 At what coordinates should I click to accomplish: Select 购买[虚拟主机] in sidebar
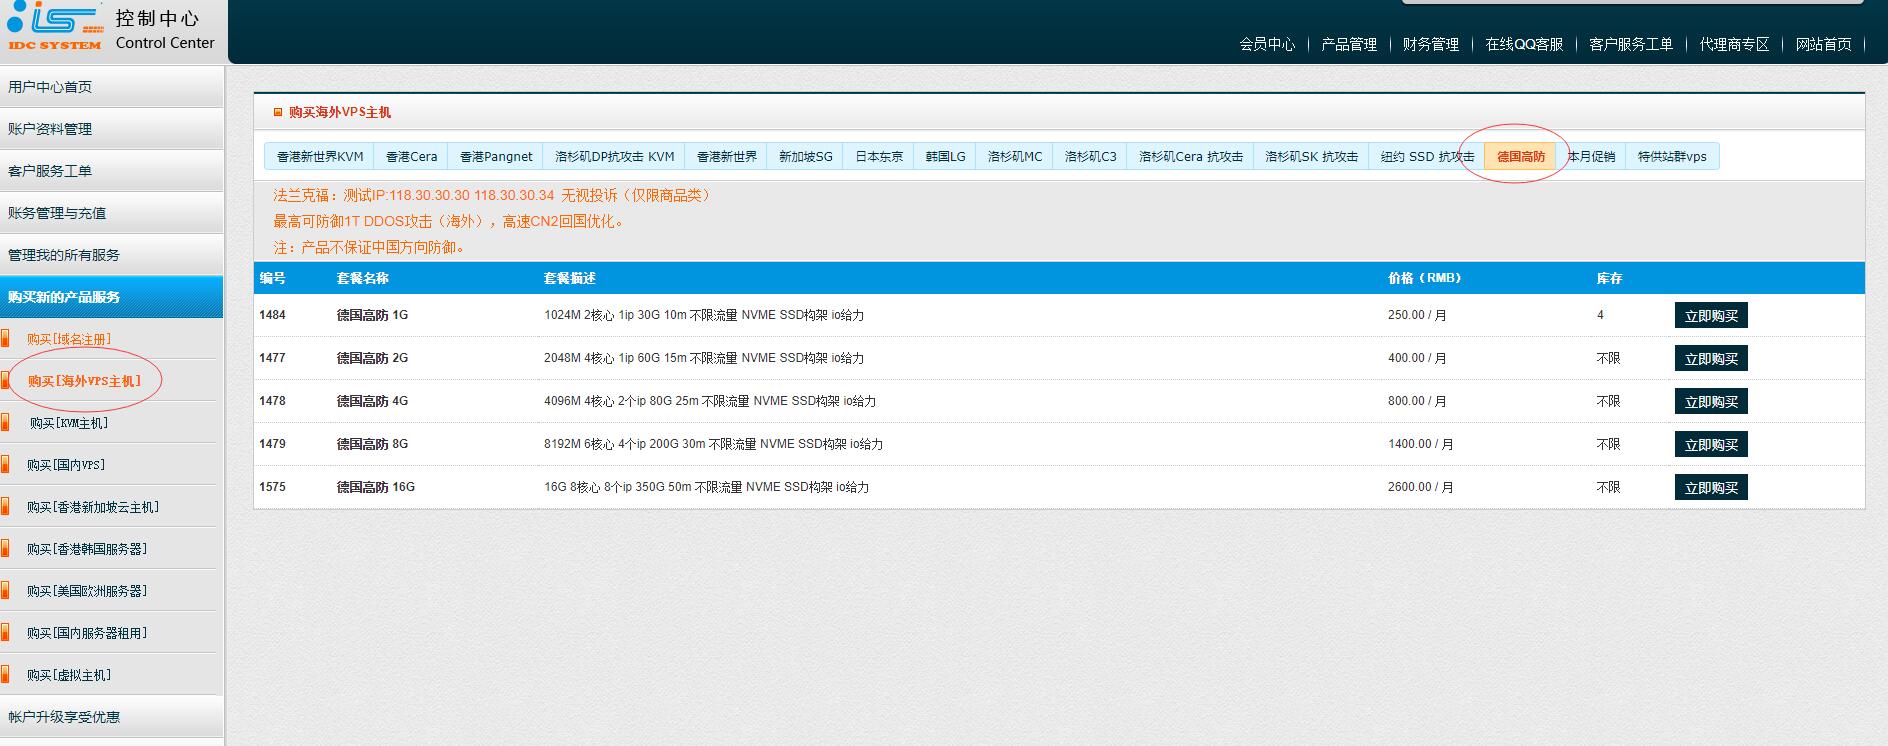69,675
